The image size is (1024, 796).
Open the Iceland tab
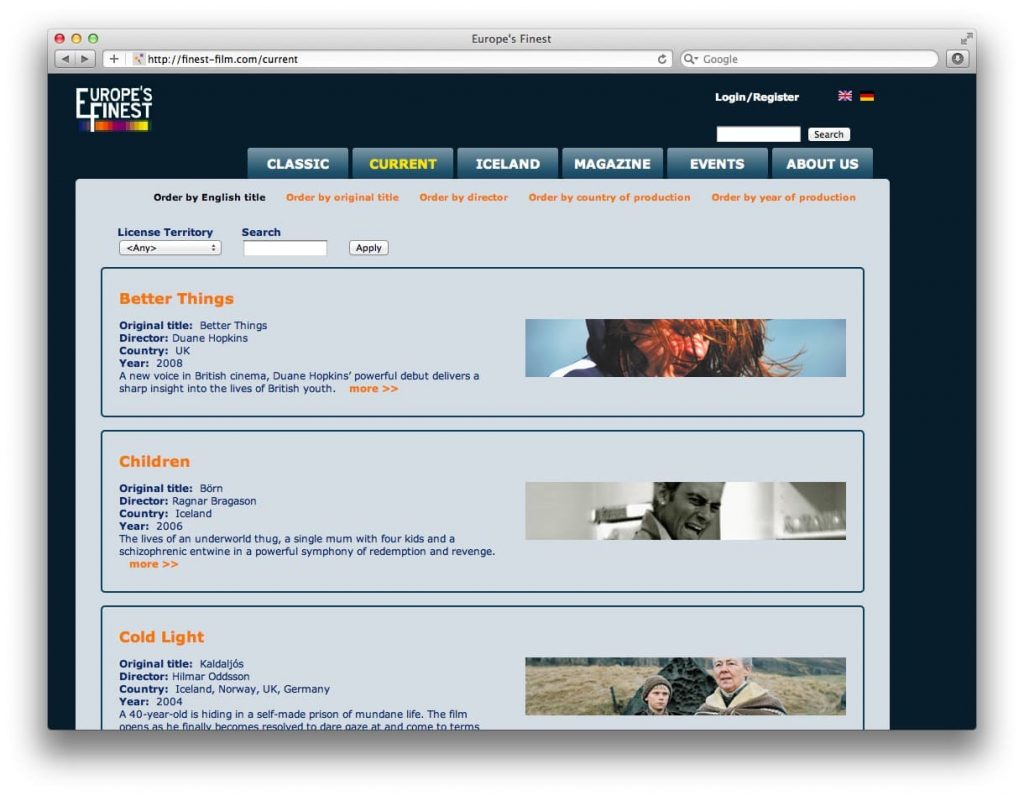[x=507, y=164]
